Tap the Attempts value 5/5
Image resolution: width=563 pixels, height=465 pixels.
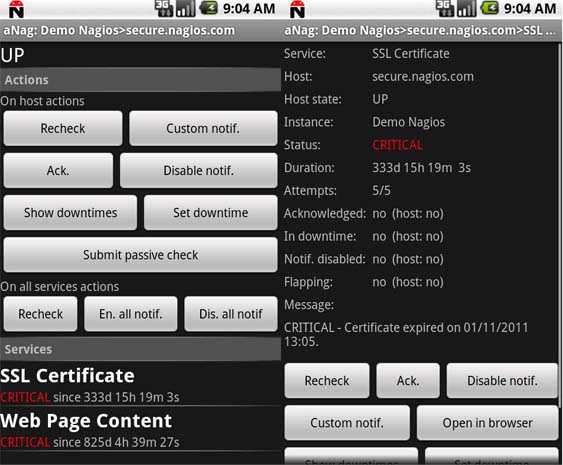click(x=381, y=191)
